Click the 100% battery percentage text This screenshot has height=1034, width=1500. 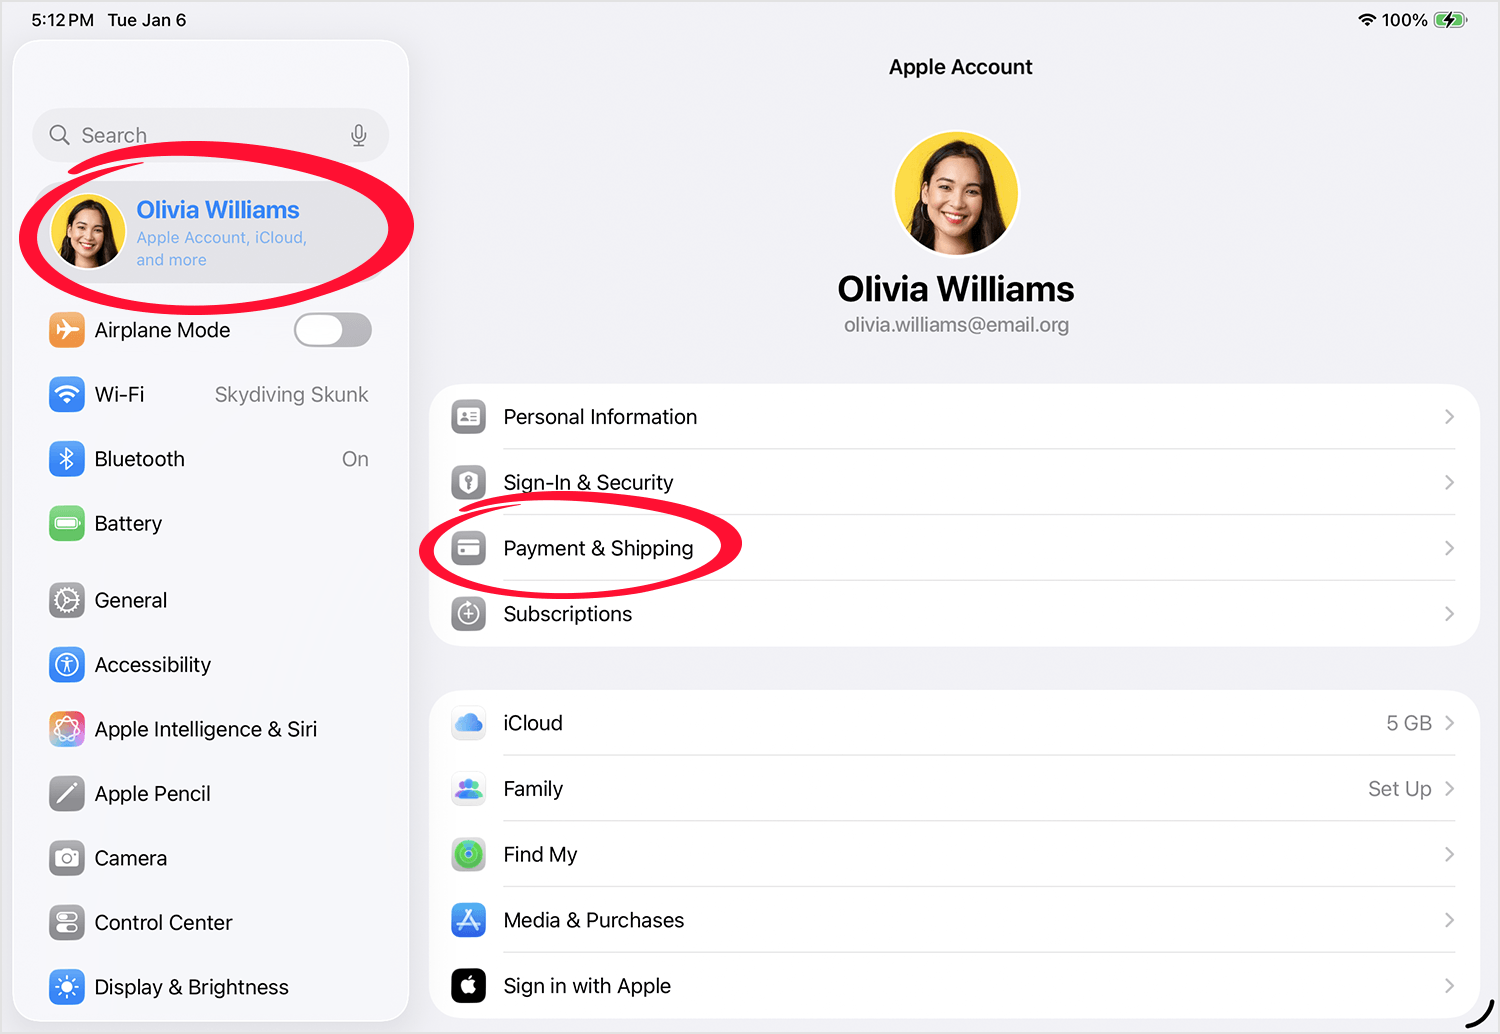(x=1404, y=20)
